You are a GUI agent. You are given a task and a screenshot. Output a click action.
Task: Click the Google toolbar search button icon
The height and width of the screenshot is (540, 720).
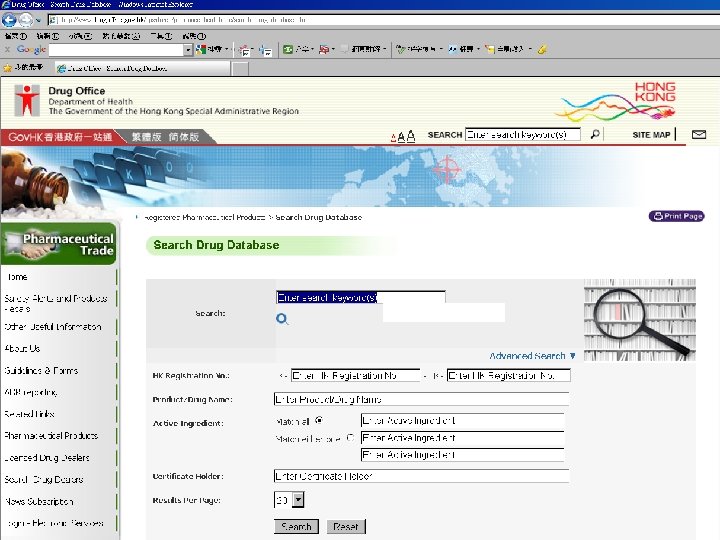(201, 49)
